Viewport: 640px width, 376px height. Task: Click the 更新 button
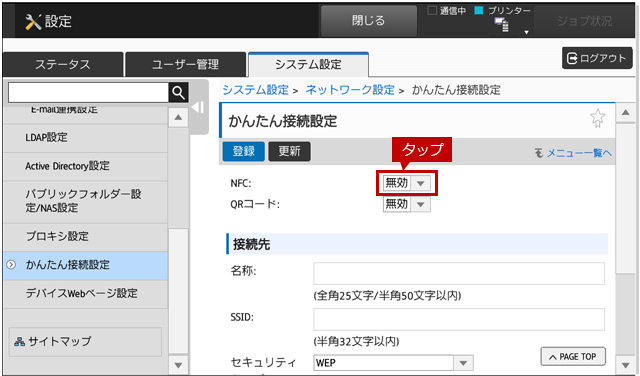point(289,151)
